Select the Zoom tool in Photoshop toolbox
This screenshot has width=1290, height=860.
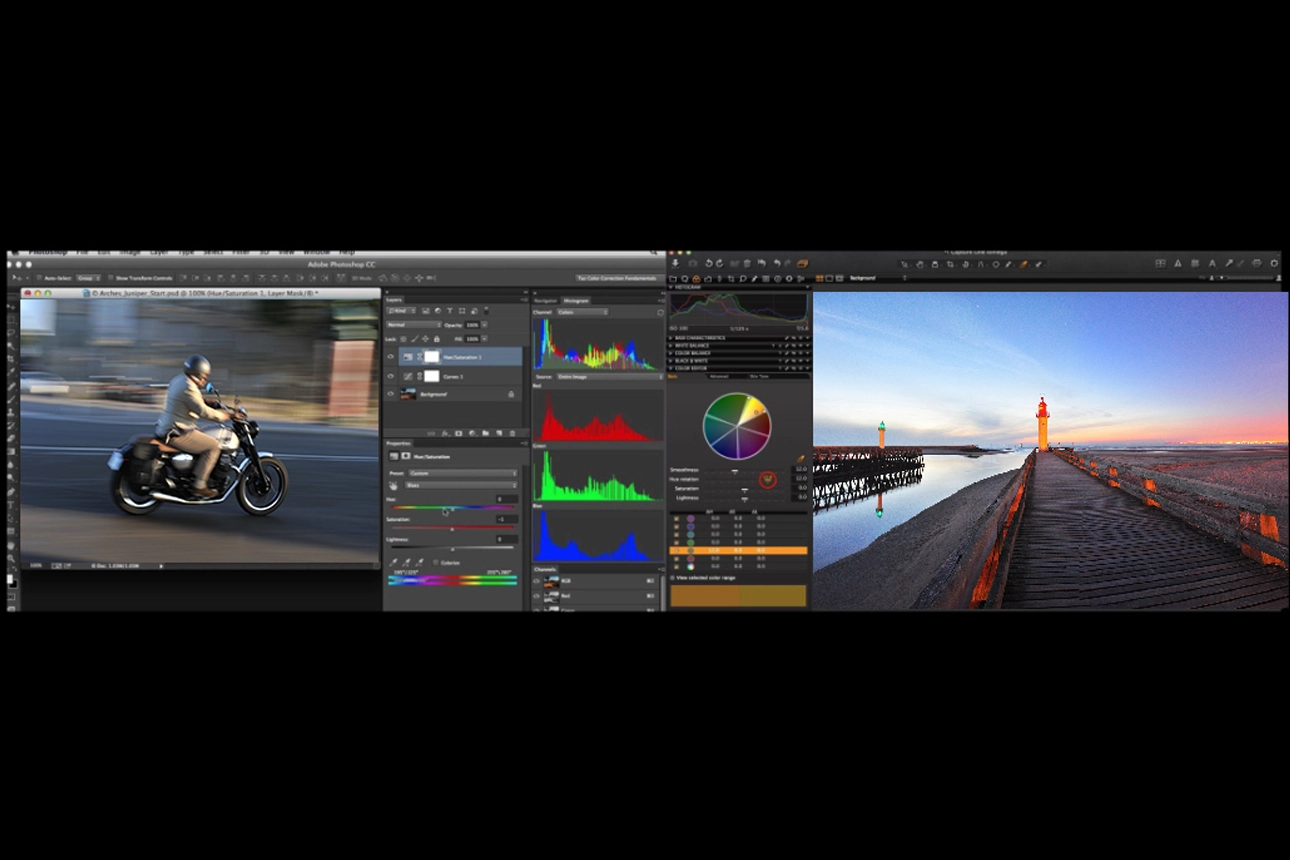[x=11, y=558]
